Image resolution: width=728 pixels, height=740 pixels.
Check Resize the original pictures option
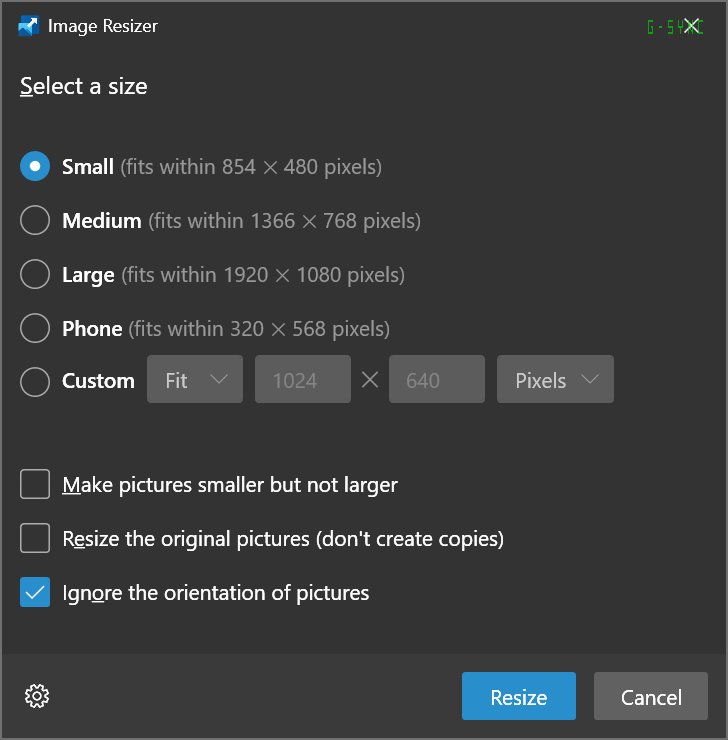coord(35,538)
